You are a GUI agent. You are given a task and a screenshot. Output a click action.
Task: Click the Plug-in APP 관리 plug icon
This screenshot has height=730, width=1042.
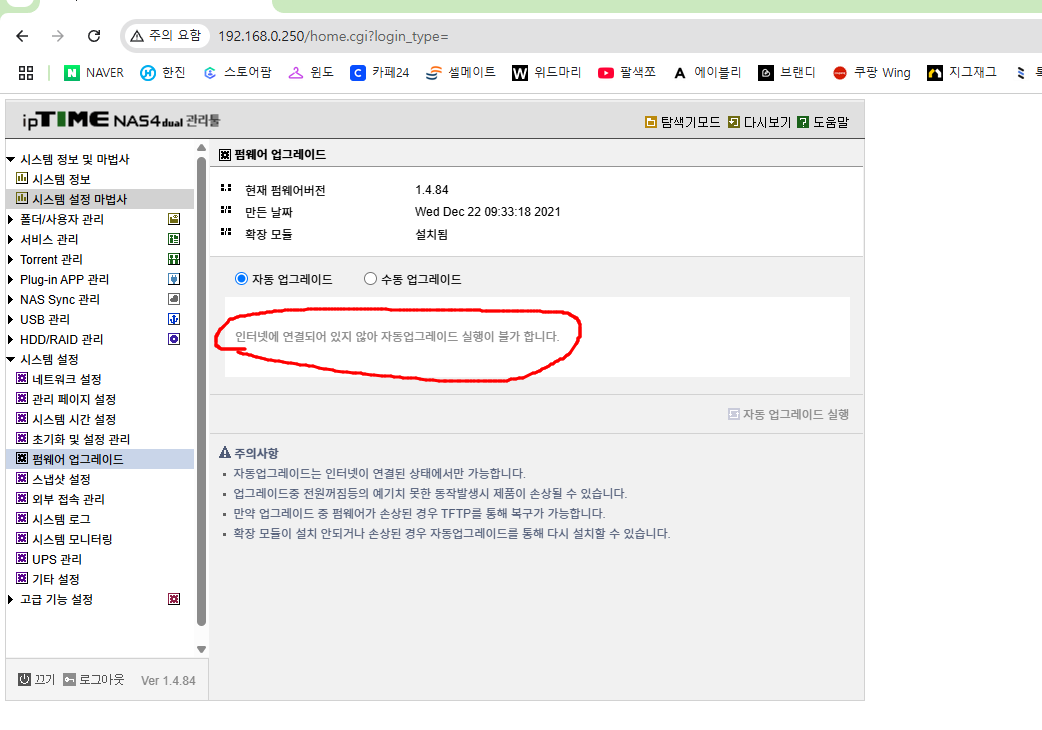click(174, 279)
